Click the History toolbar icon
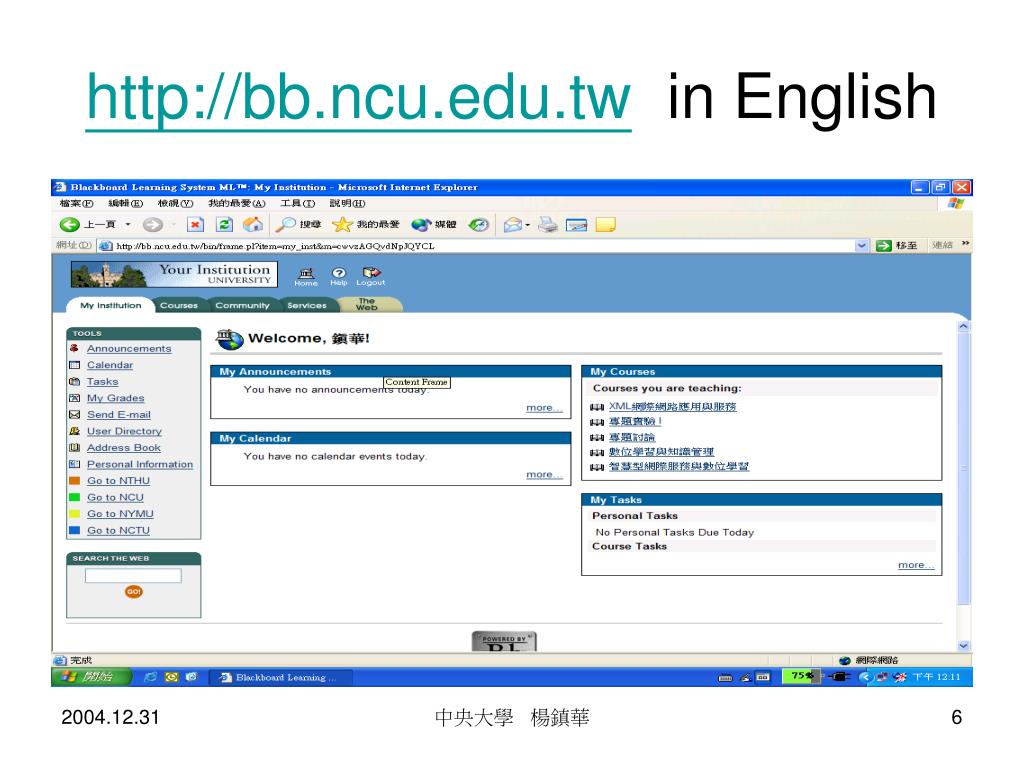This screenshot has height=768, width=1024. [x=479, y=225]
